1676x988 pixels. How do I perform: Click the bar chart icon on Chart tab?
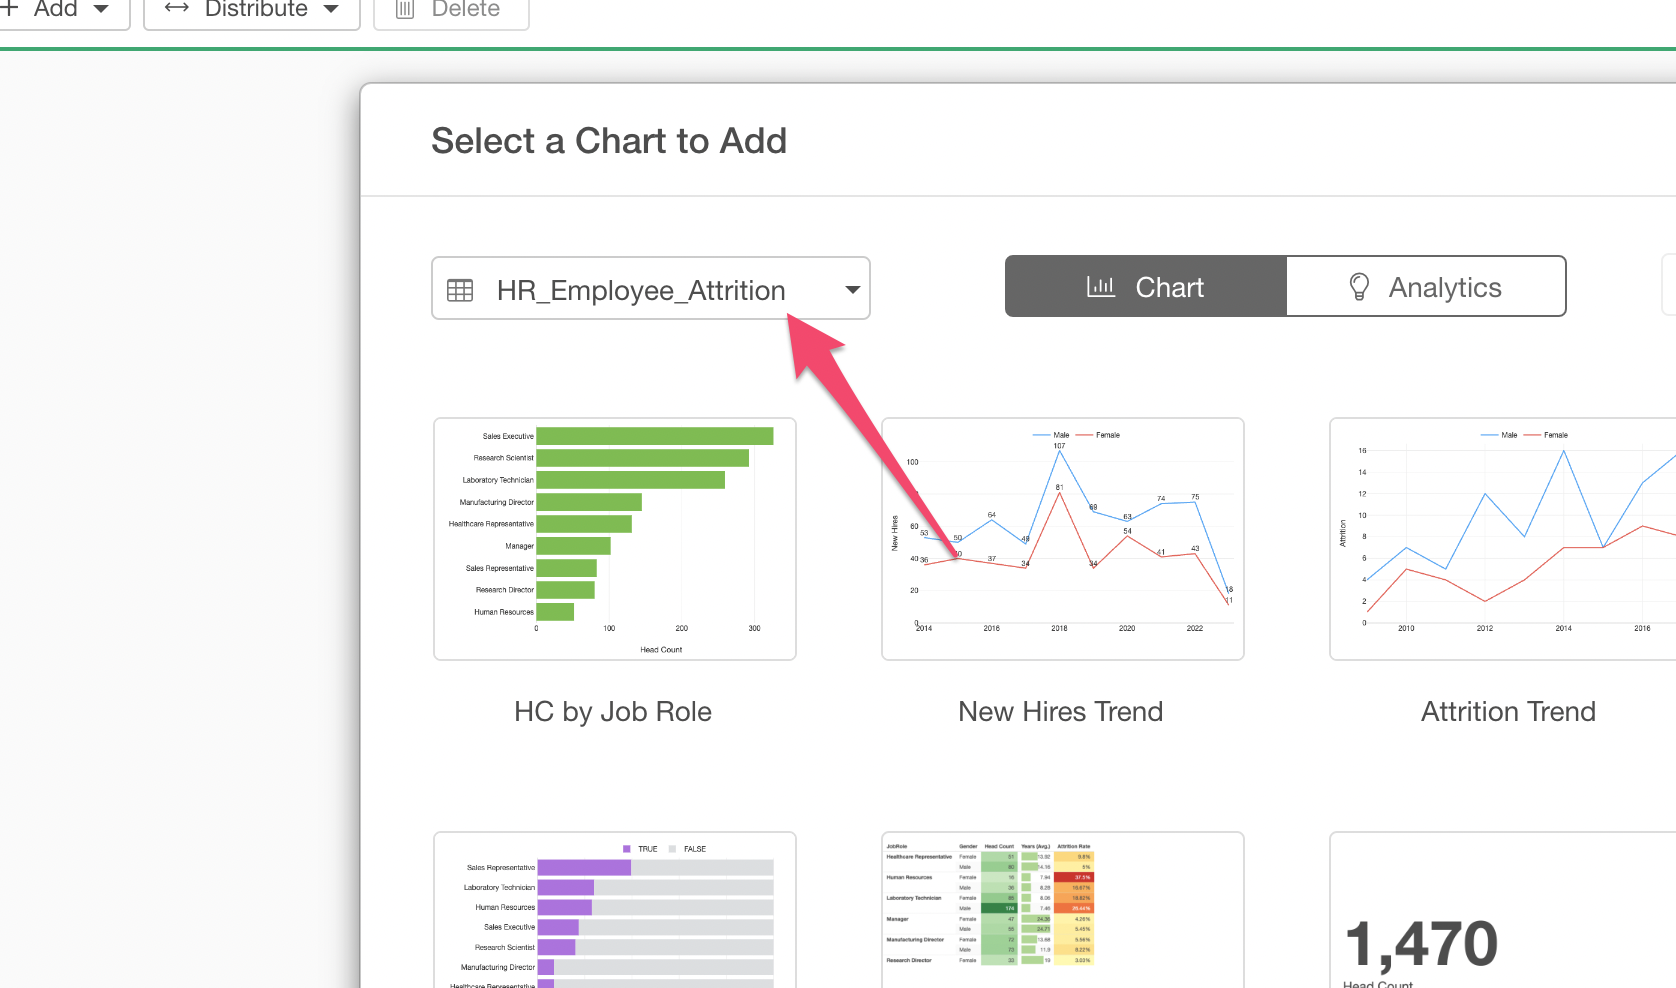click(x=1101, y=287)
